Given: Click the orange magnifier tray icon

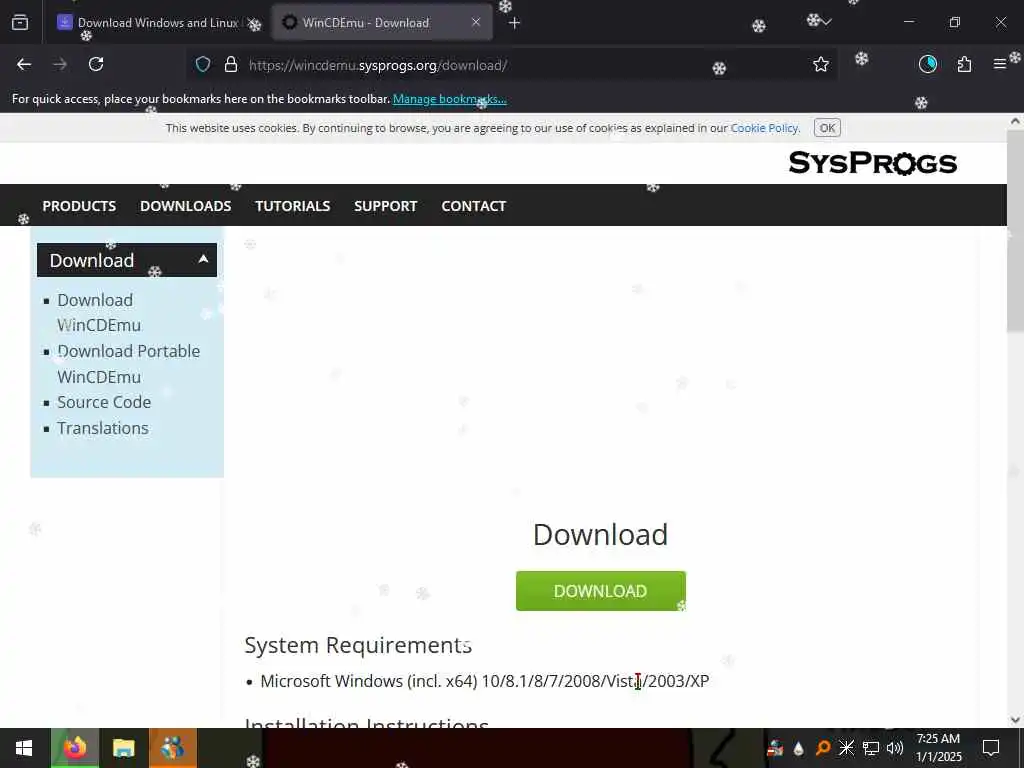Looking at the screenshot, I should coord(823,748).
